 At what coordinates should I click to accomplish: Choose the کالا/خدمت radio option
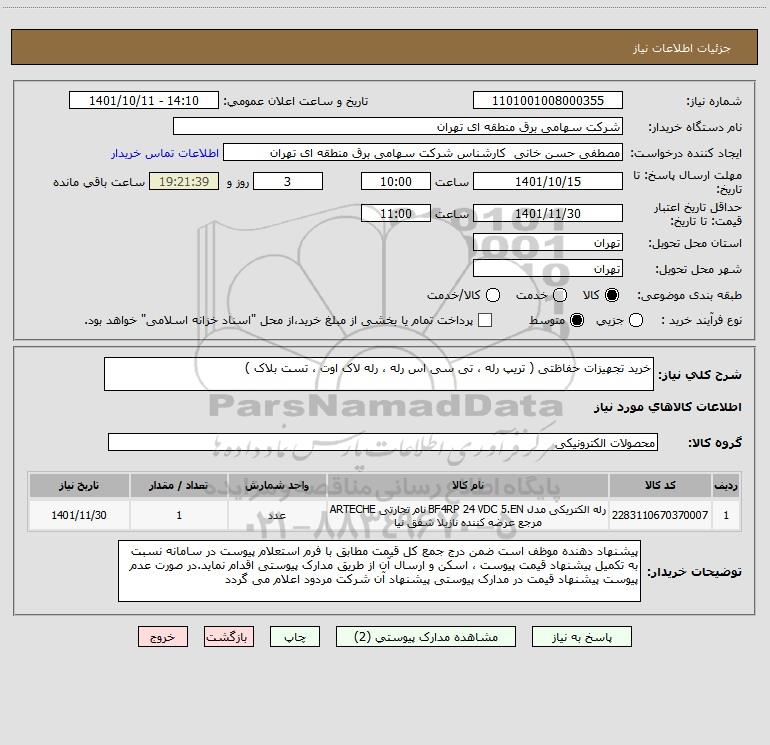pyautogui.click(x=493, y=295)
